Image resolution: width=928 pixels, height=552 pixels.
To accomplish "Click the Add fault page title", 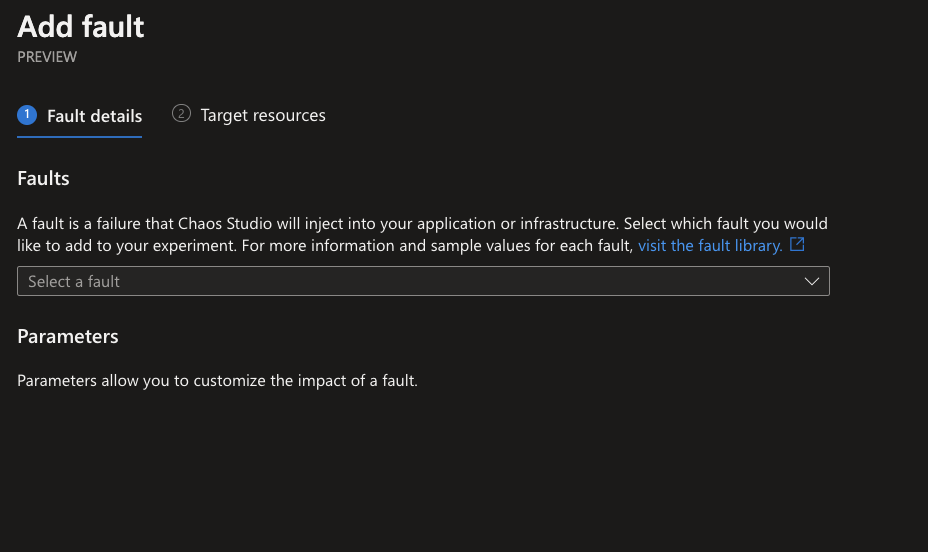I will point(80,27).
